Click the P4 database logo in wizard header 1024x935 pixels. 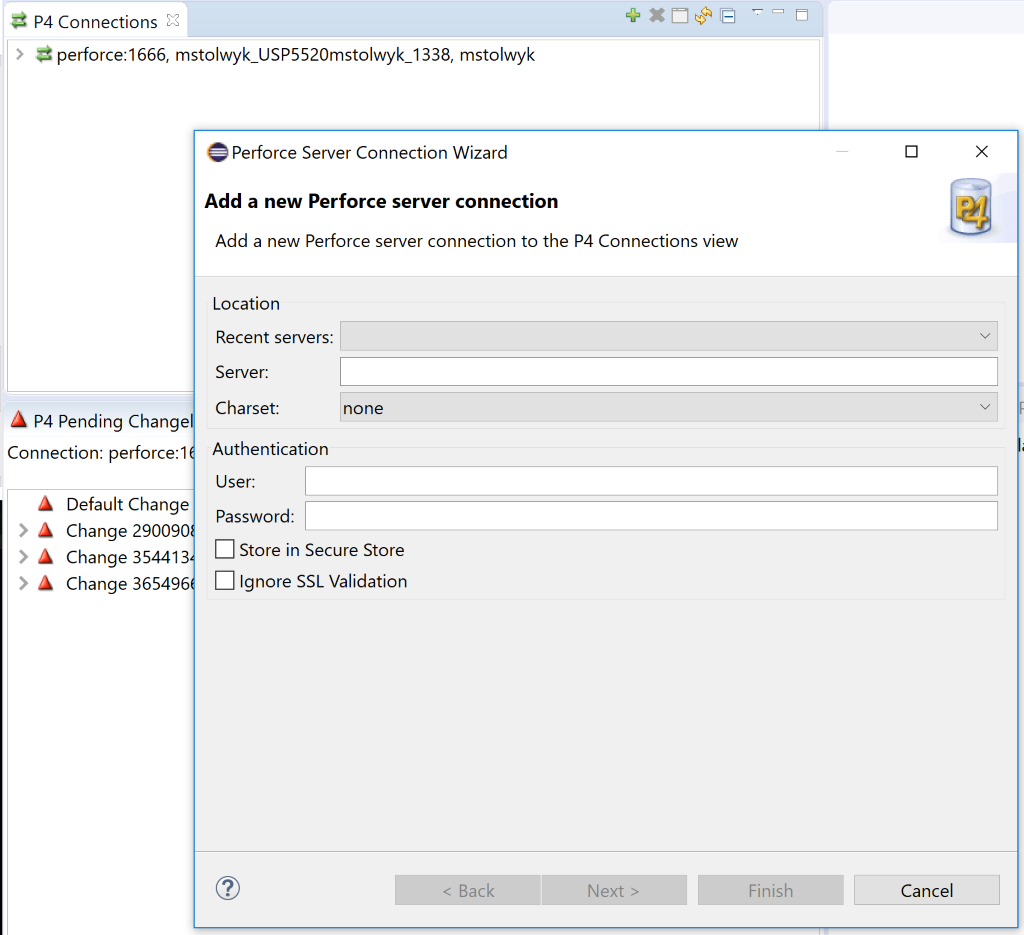(x=971, y=207)
